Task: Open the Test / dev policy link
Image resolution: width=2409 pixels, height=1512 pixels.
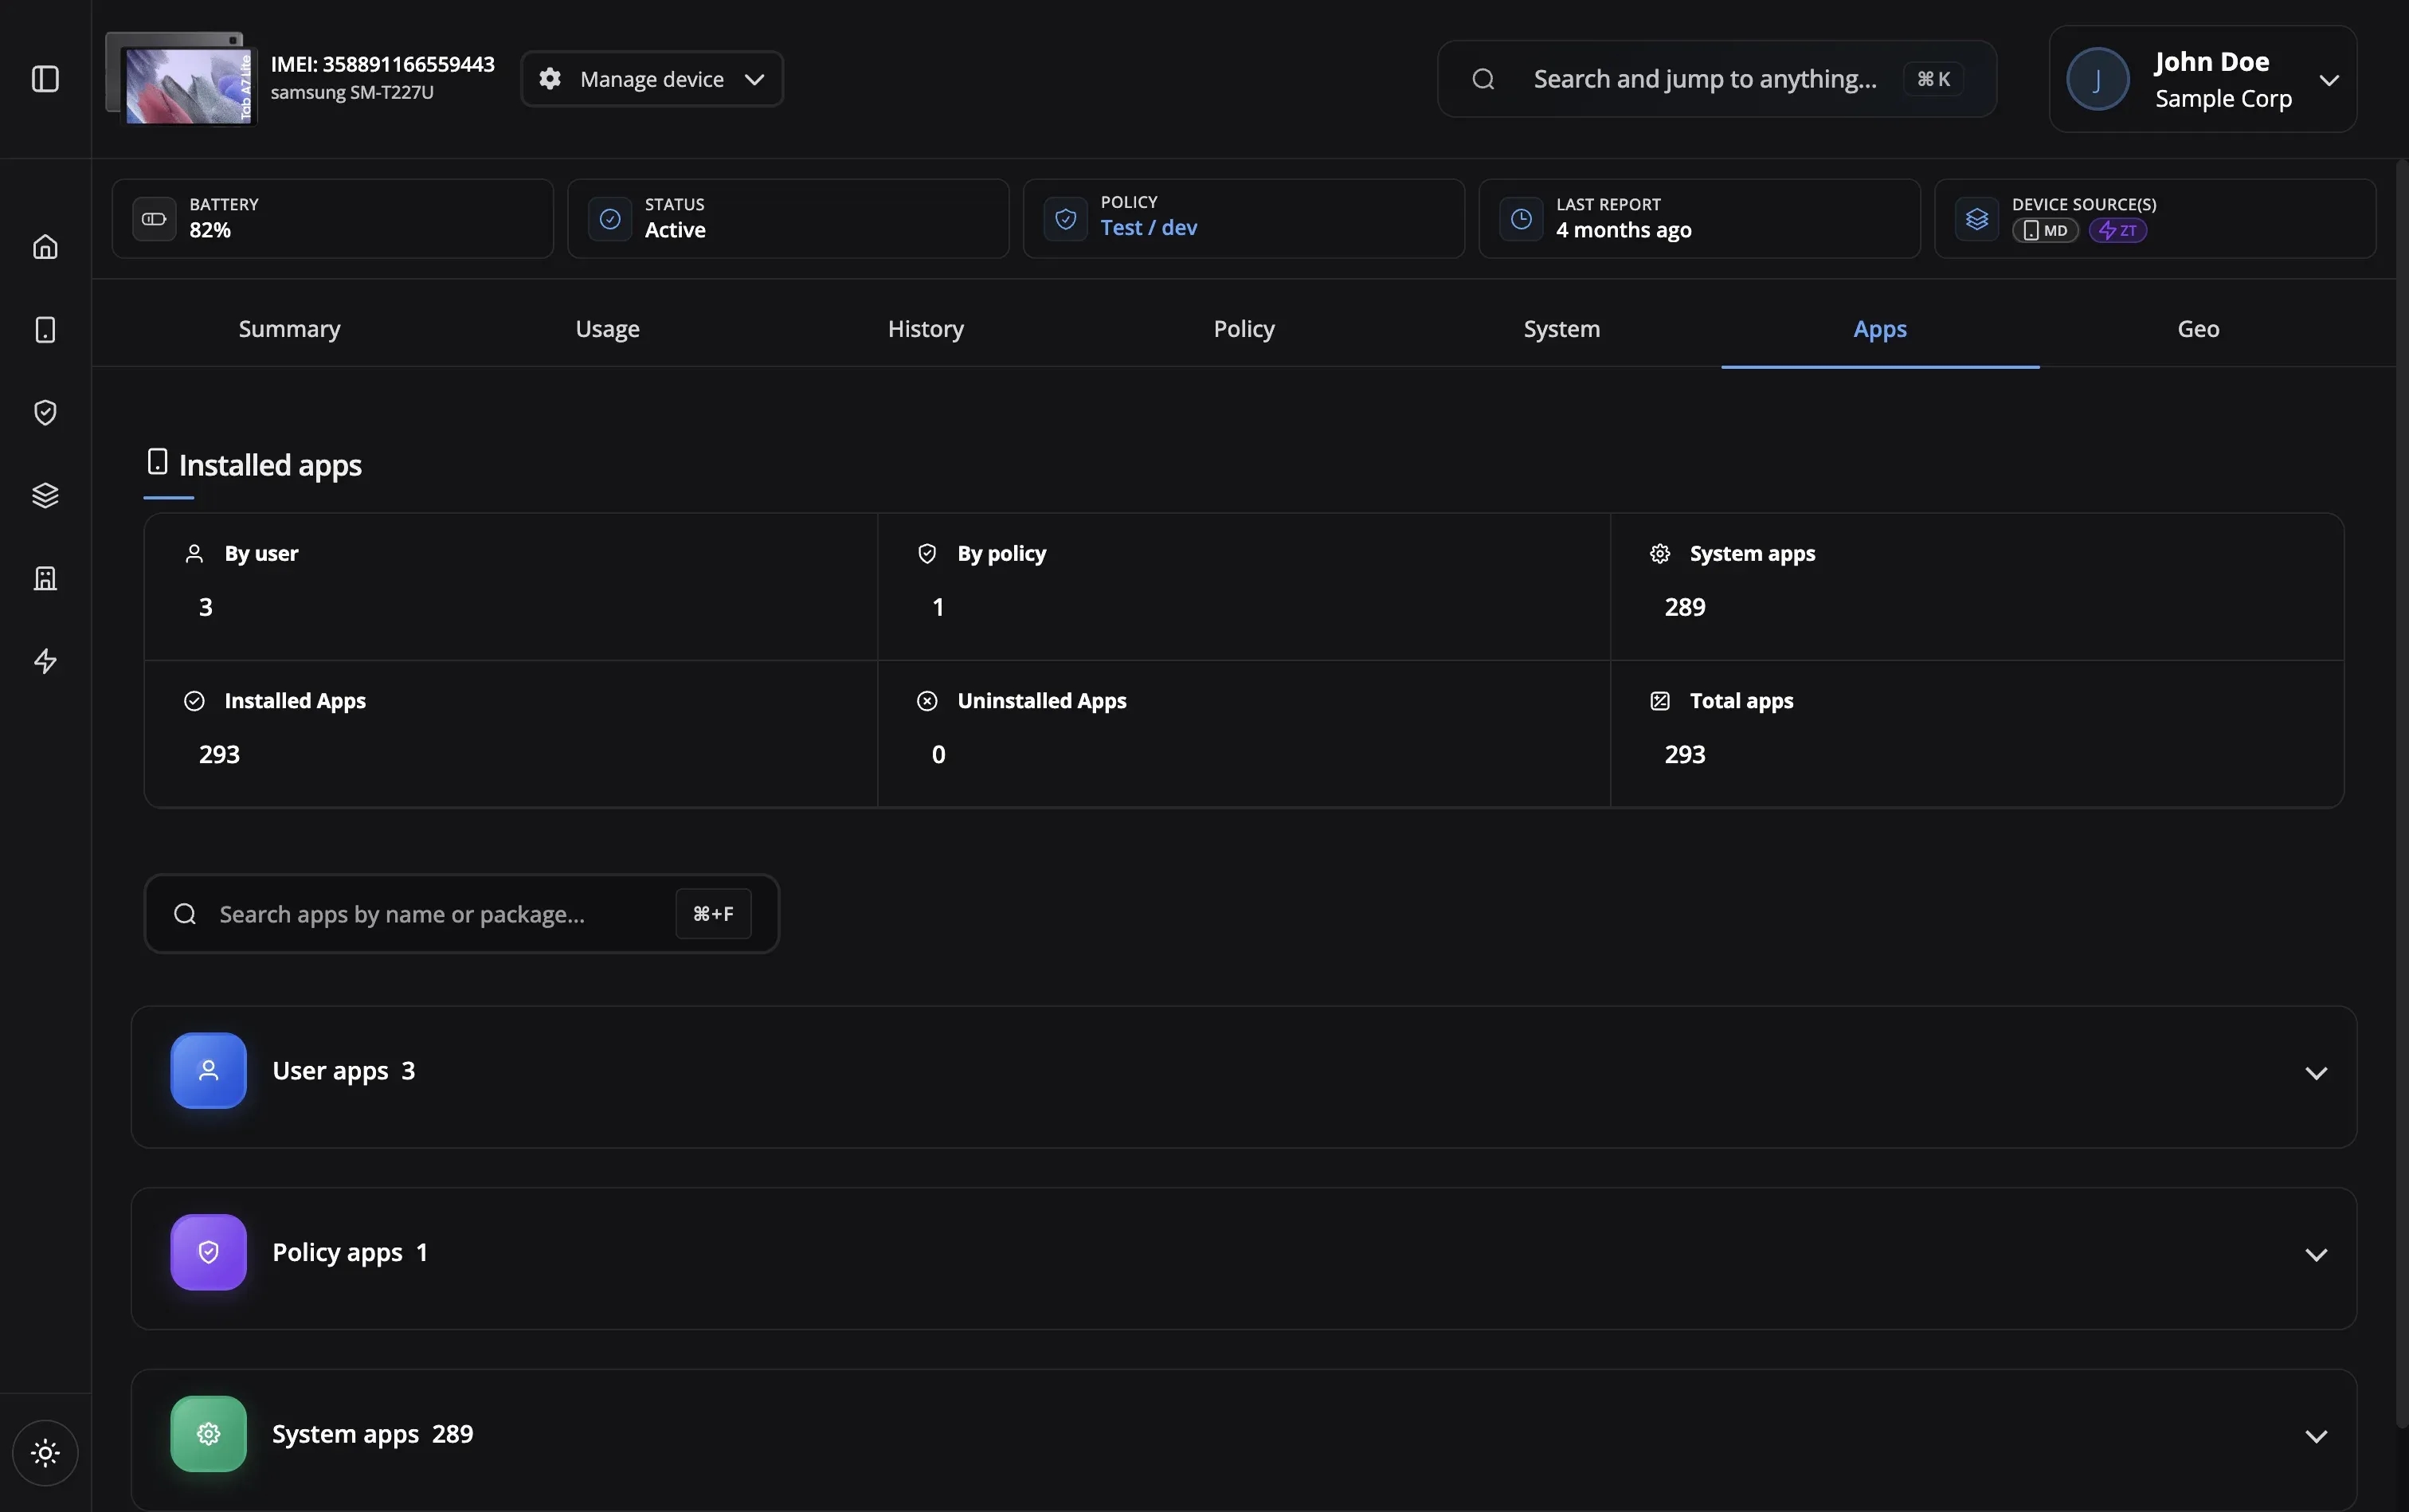Action: [1148, 228]
